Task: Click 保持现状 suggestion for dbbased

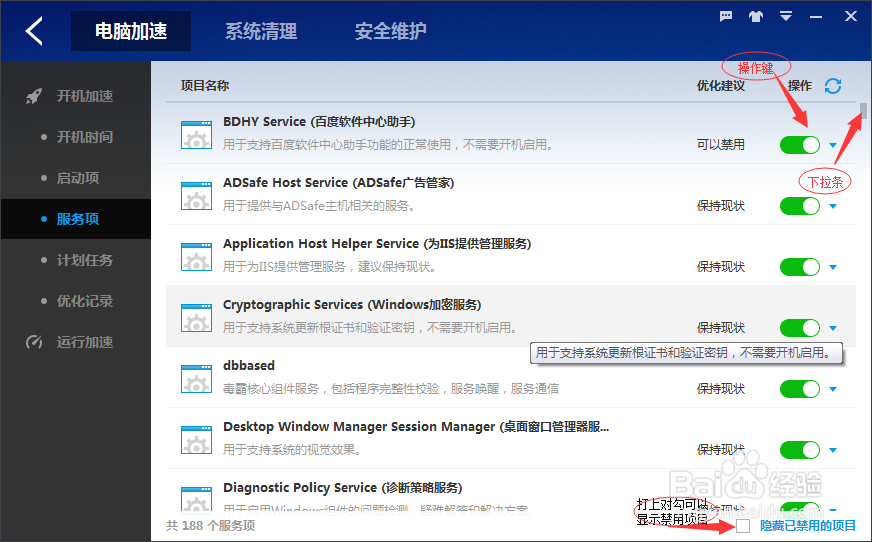Action: click(721, 389)
